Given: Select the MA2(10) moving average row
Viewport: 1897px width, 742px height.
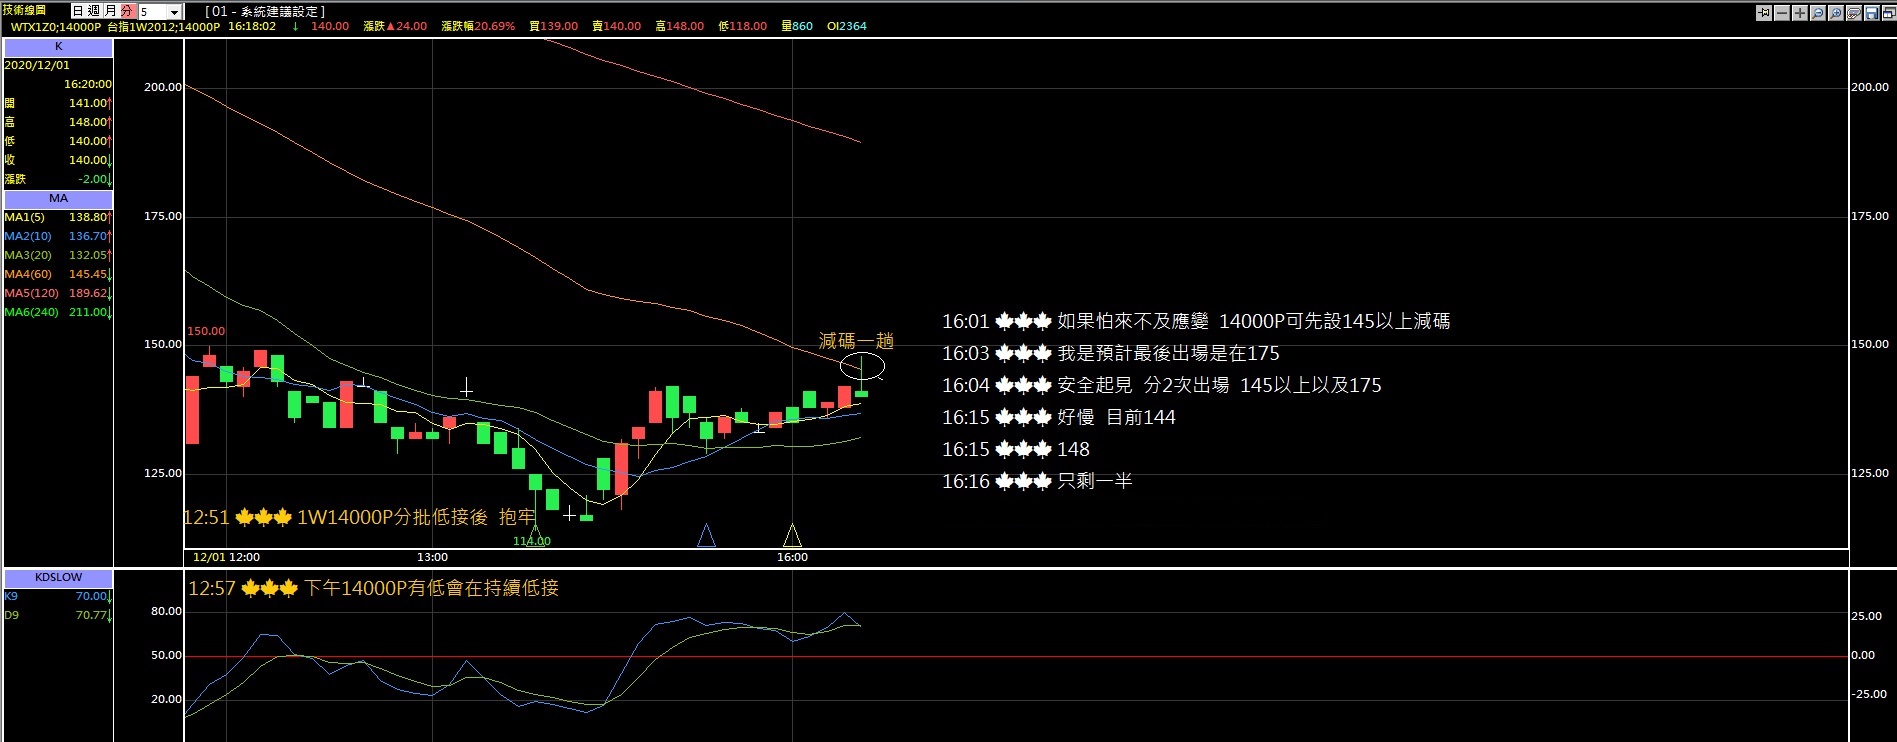Looking at the screenshot, I should (58, 236).
